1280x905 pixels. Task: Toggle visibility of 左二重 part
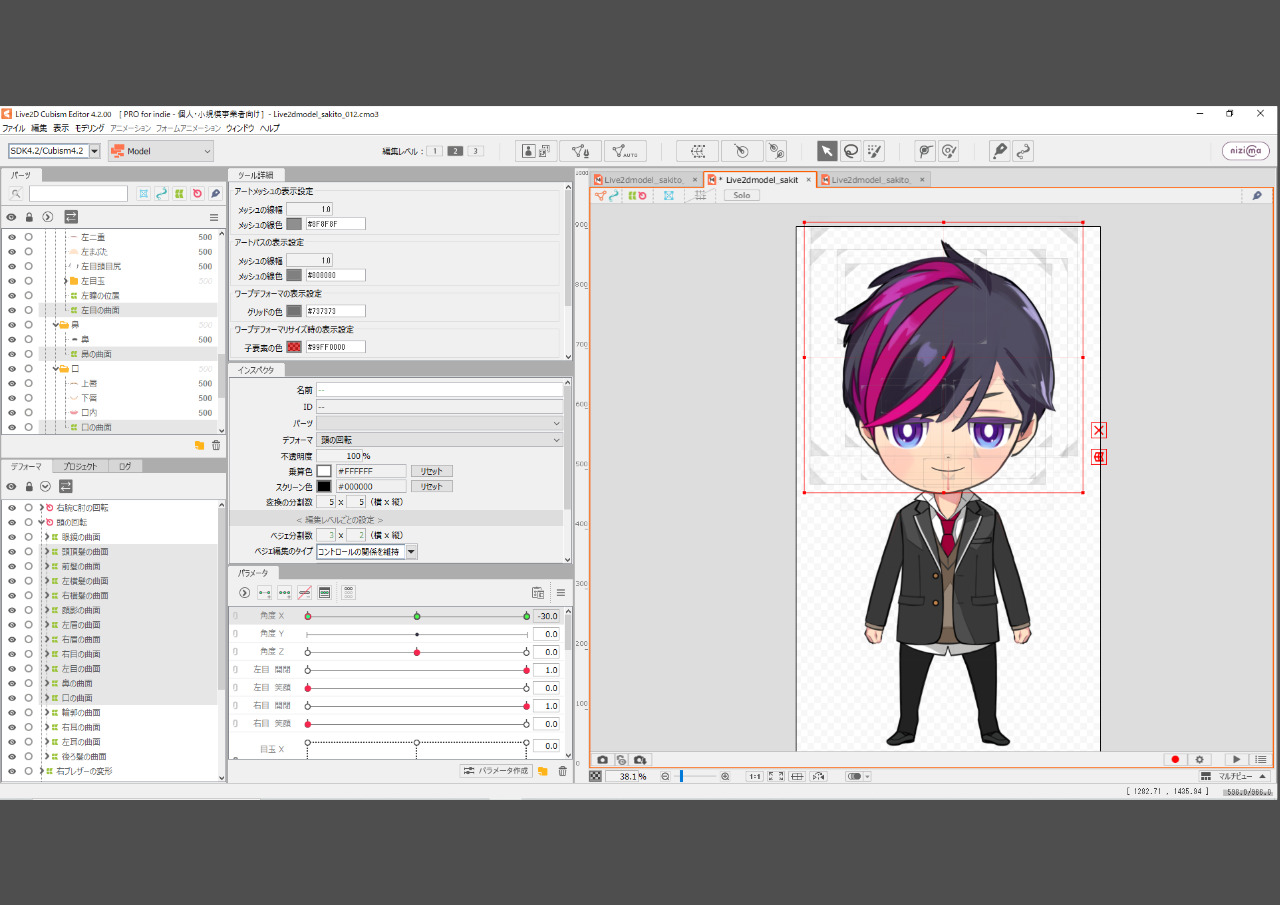[x=12, y=237]
